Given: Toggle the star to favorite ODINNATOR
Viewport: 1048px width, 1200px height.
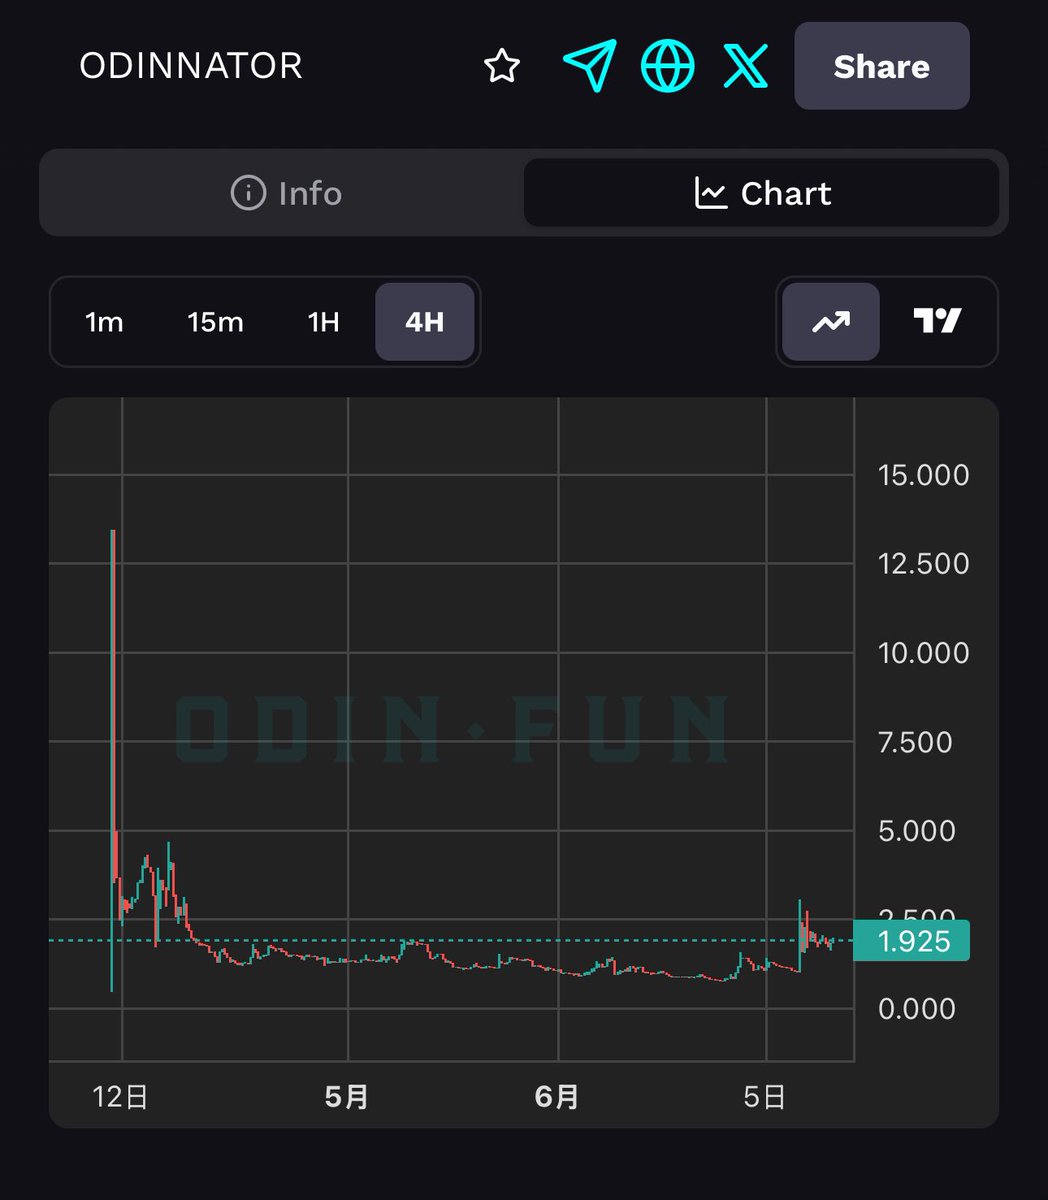Looking at the screenshot, I should (503, 65).
